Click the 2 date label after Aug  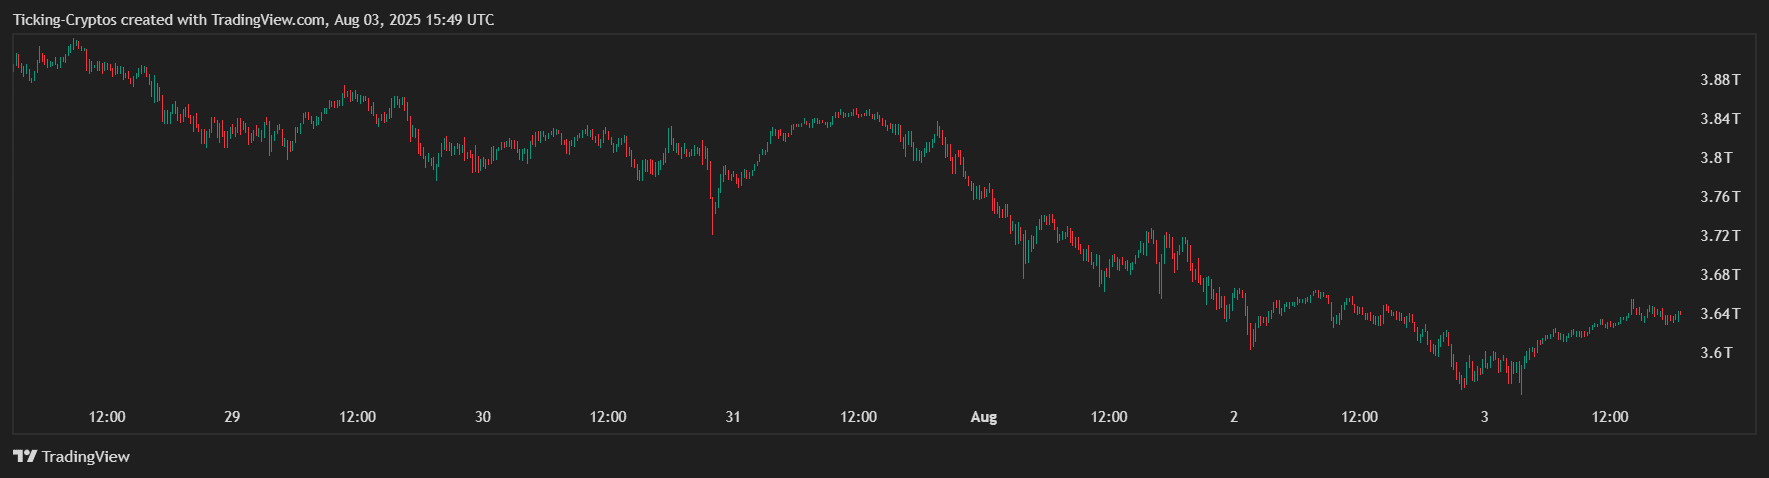[x=1234, y=417]
